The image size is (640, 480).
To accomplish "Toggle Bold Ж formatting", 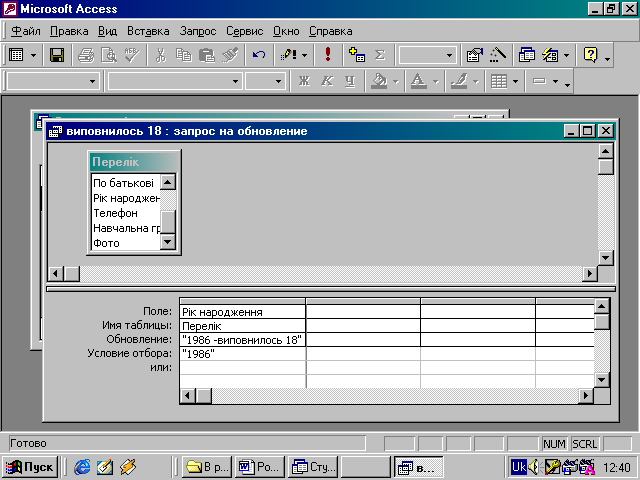I will [x=304, y=81].
